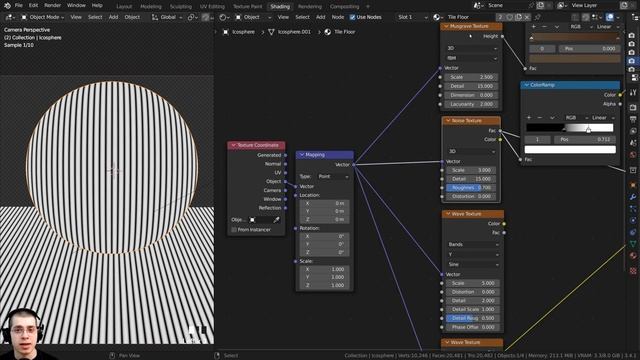Click the eyedropper in the Texture Coordinate node

tap(276, 220)
